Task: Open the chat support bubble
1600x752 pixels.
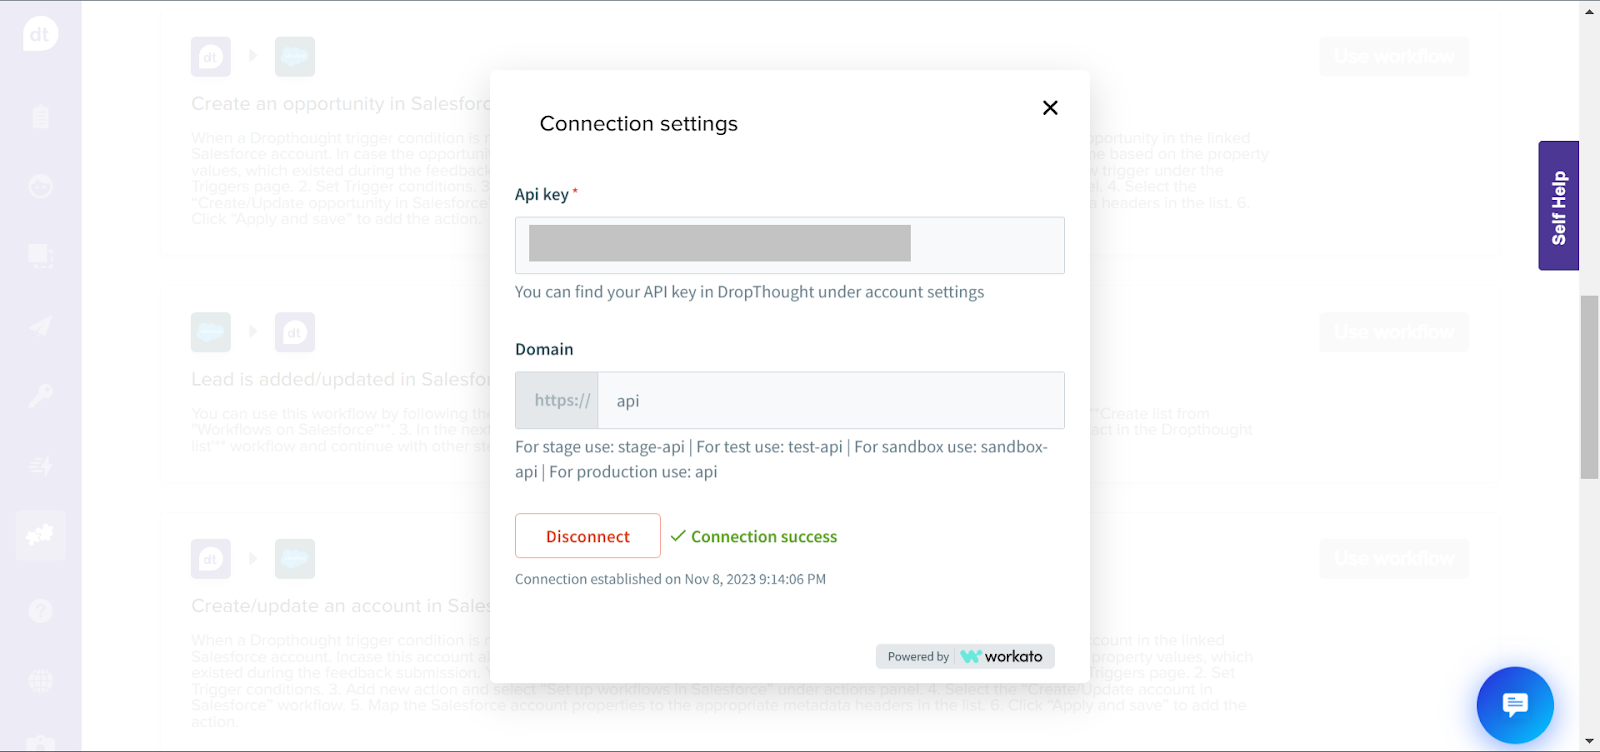Action: coord(1514,705)
